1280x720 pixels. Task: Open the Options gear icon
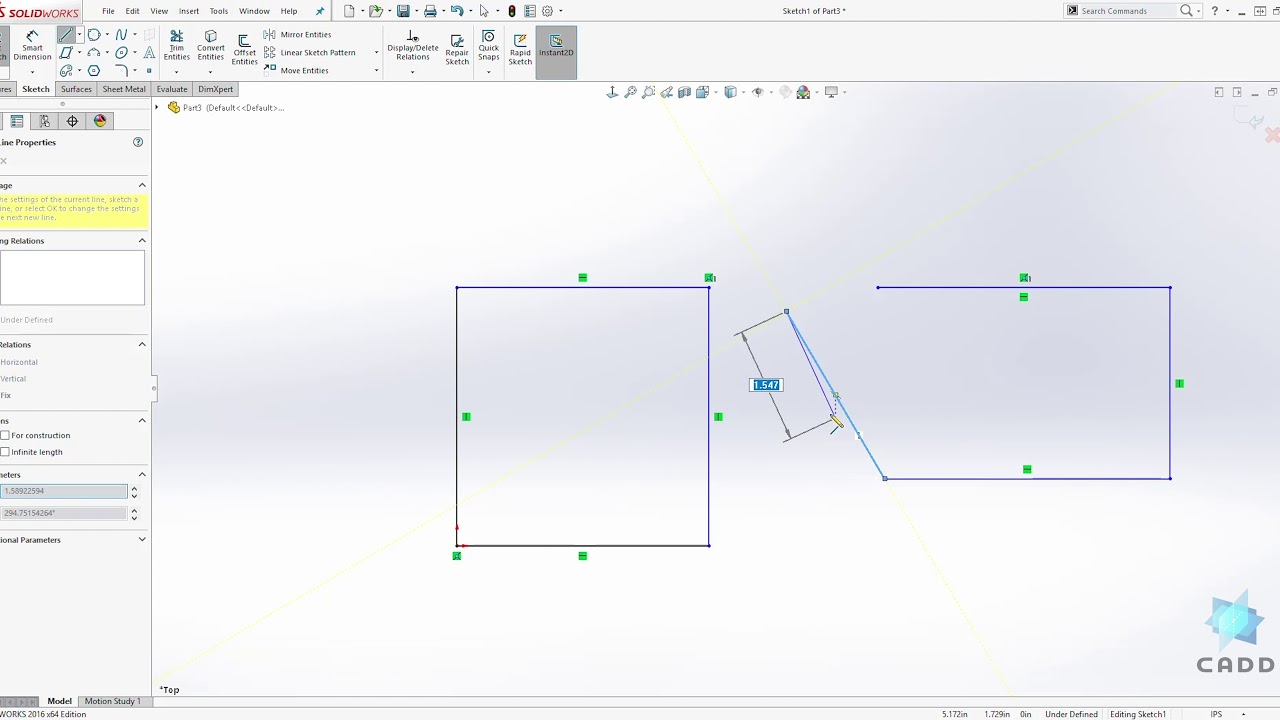click(x=547, y=11)
